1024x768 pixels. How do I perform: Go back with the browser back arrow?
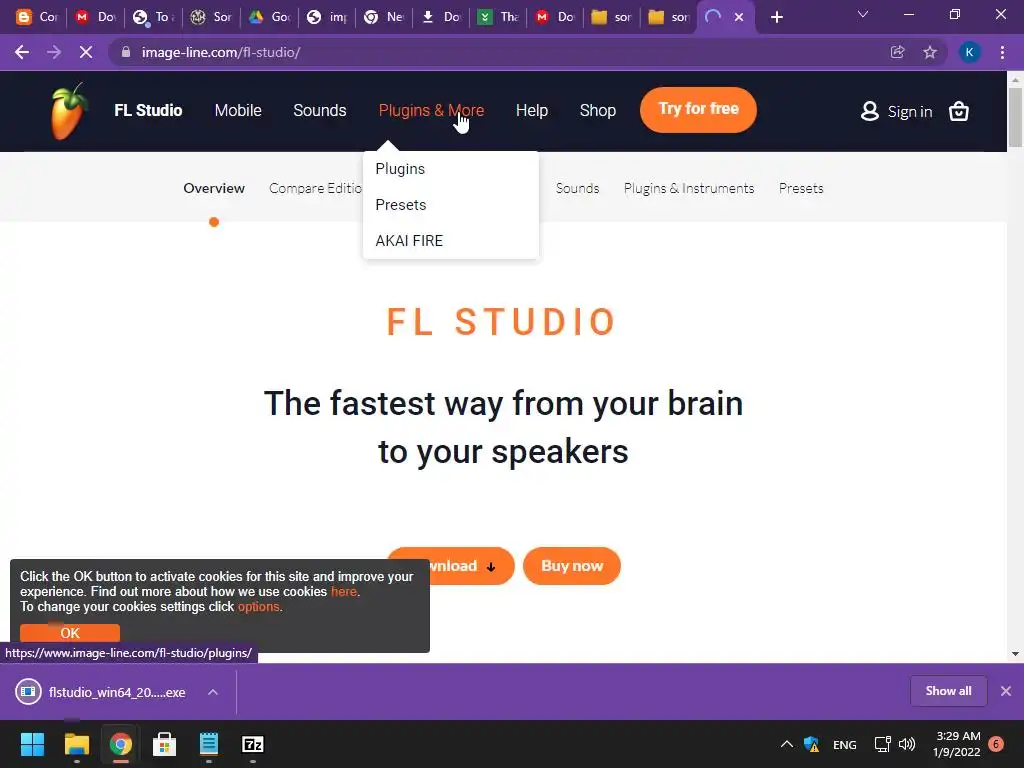click(22, 52)
